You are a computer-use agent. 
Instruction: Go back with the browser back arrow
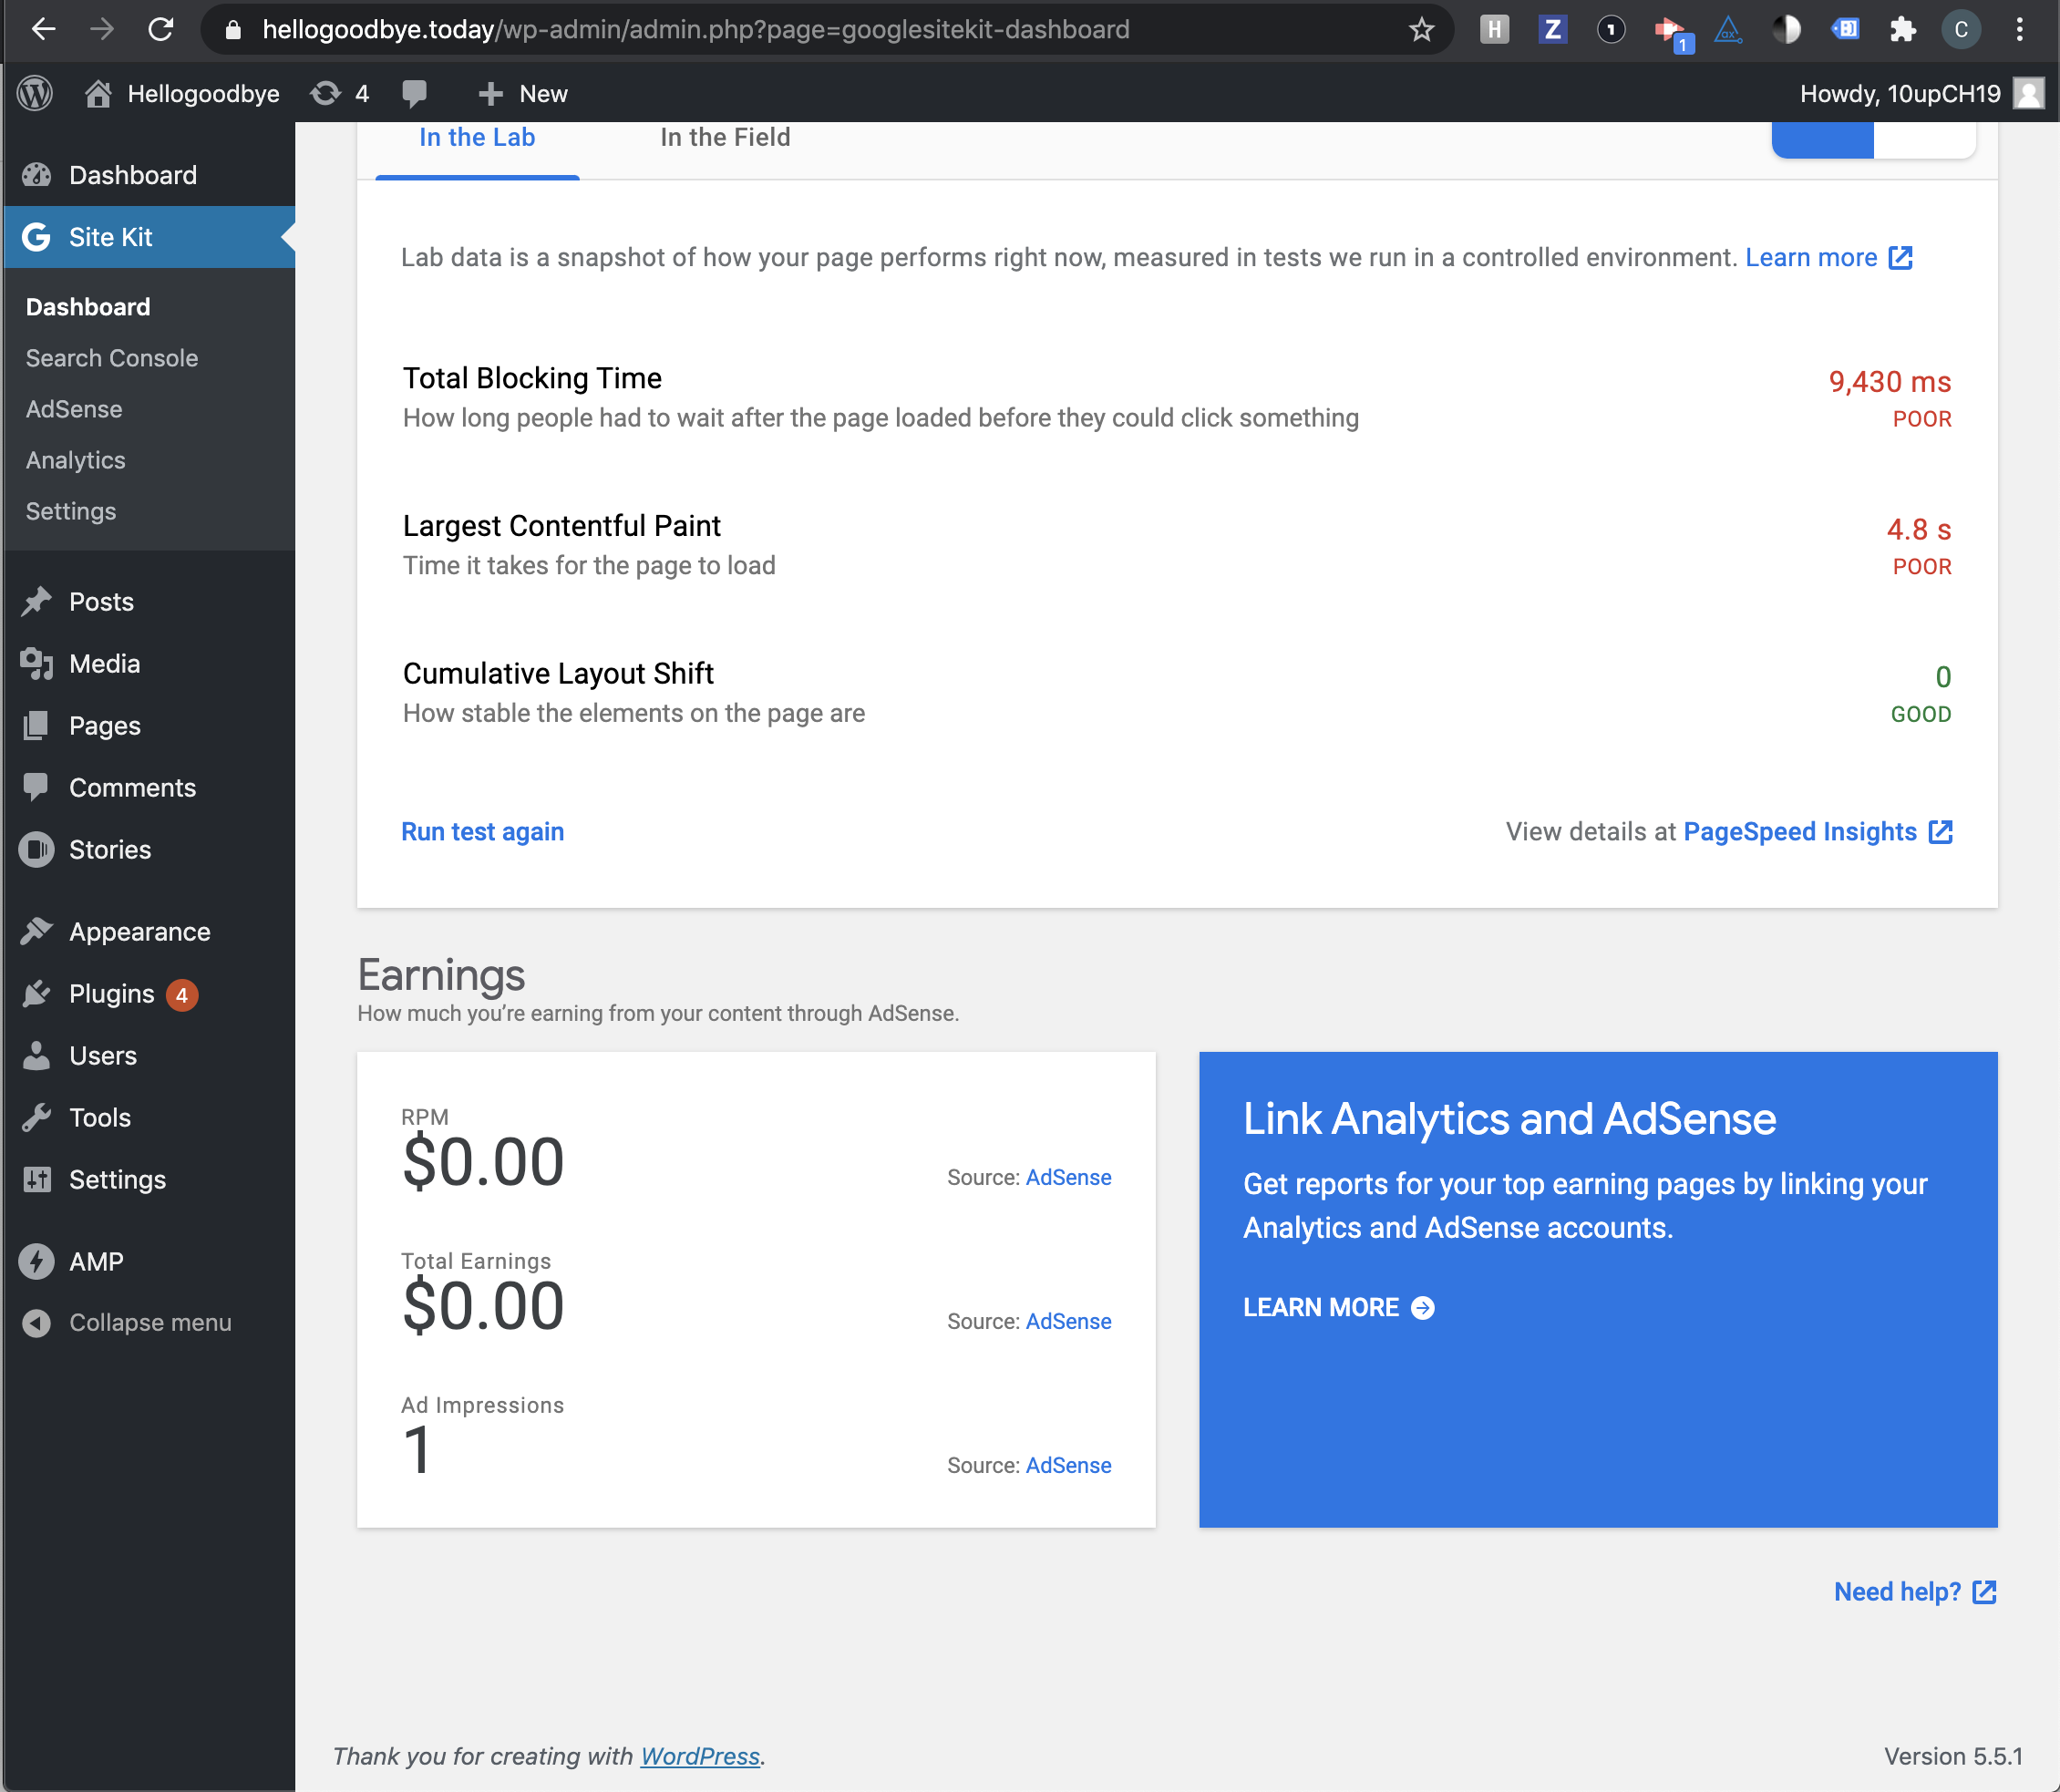[x=43, y=30]
